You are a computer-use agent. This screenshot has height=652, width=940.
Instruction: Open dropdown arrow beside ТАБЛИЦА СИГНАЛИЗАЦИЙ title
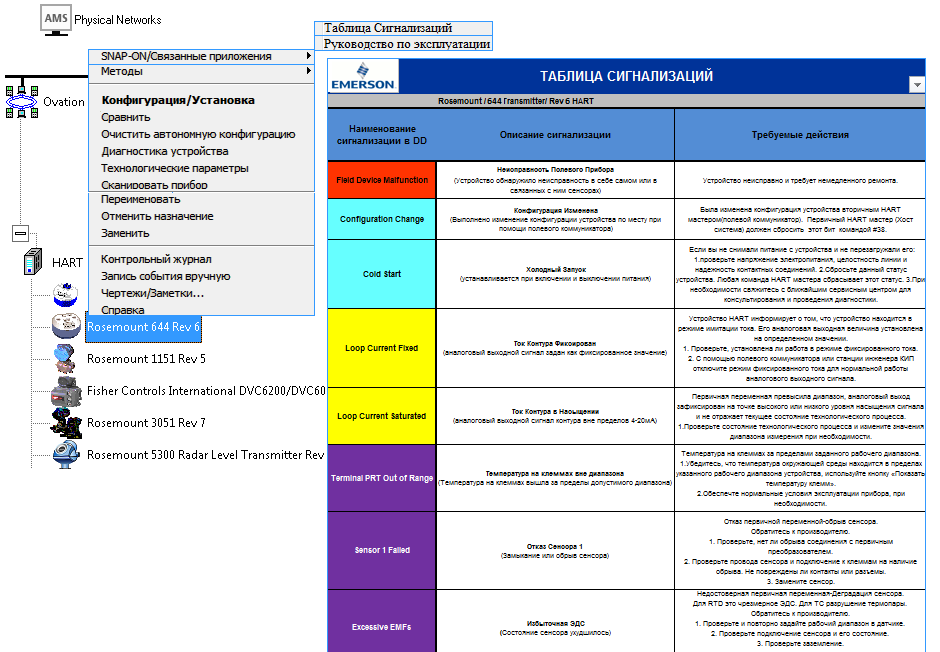tap(917, 84)
